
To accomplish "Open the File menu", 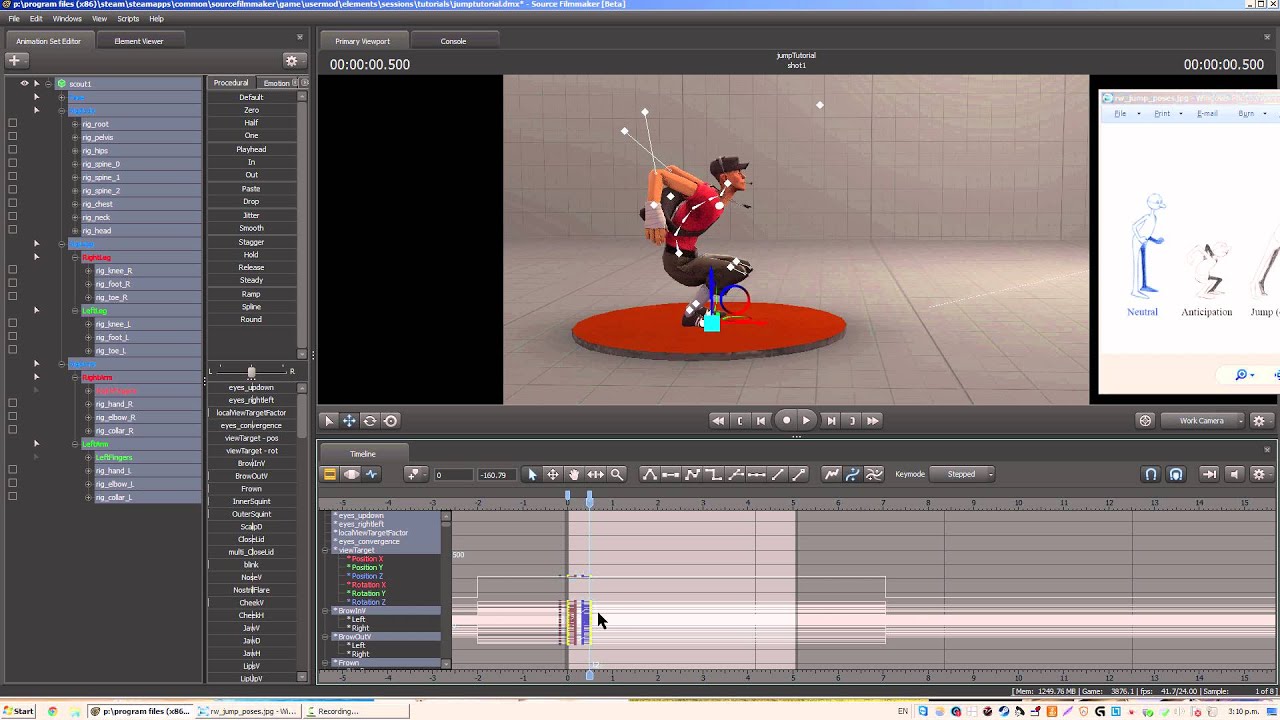I will 14,19.
